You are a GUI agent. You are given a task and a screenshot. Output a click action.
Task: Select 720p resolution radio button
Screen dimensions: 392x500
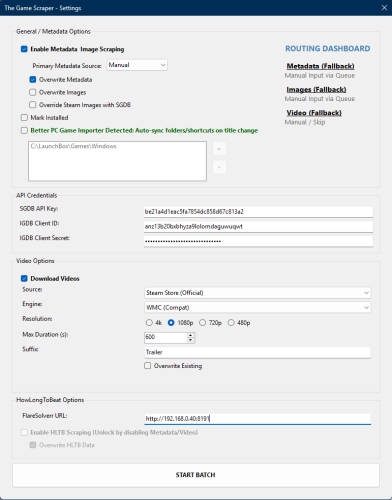click(202, 323)
